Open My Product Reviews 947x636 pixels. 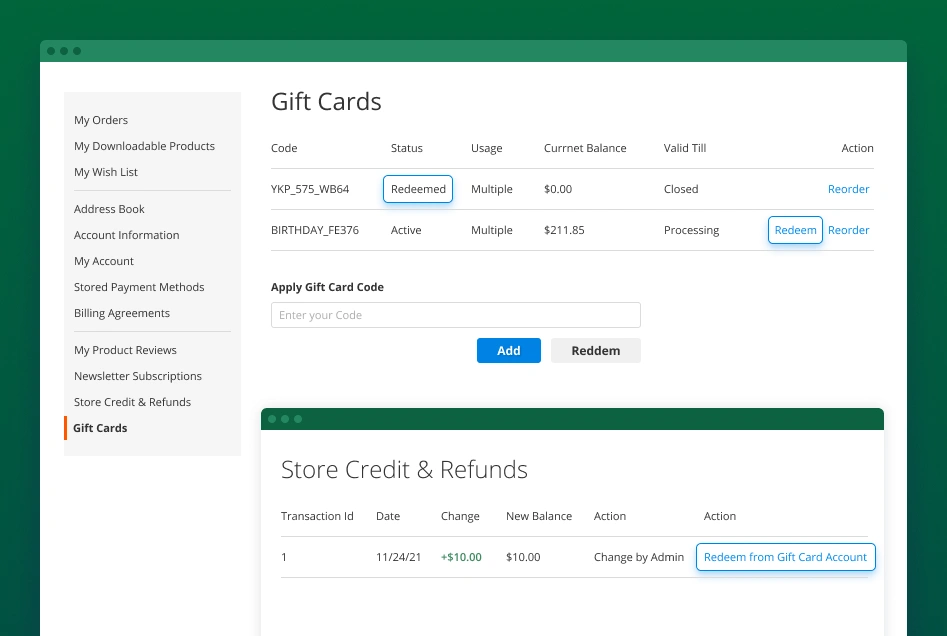pos(125,350)
